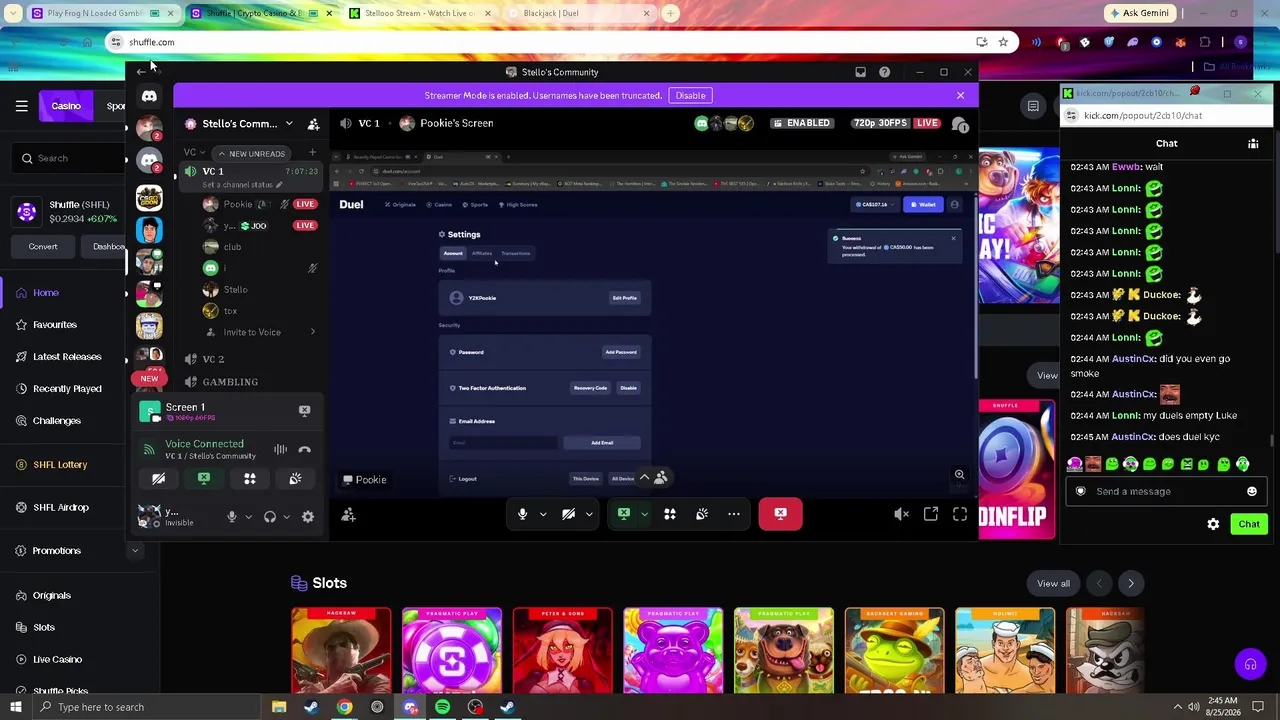This screenshot has width=1280, height=720.
Task: Create channel with plus icon beside VC category
Action: tap(312, 153)
